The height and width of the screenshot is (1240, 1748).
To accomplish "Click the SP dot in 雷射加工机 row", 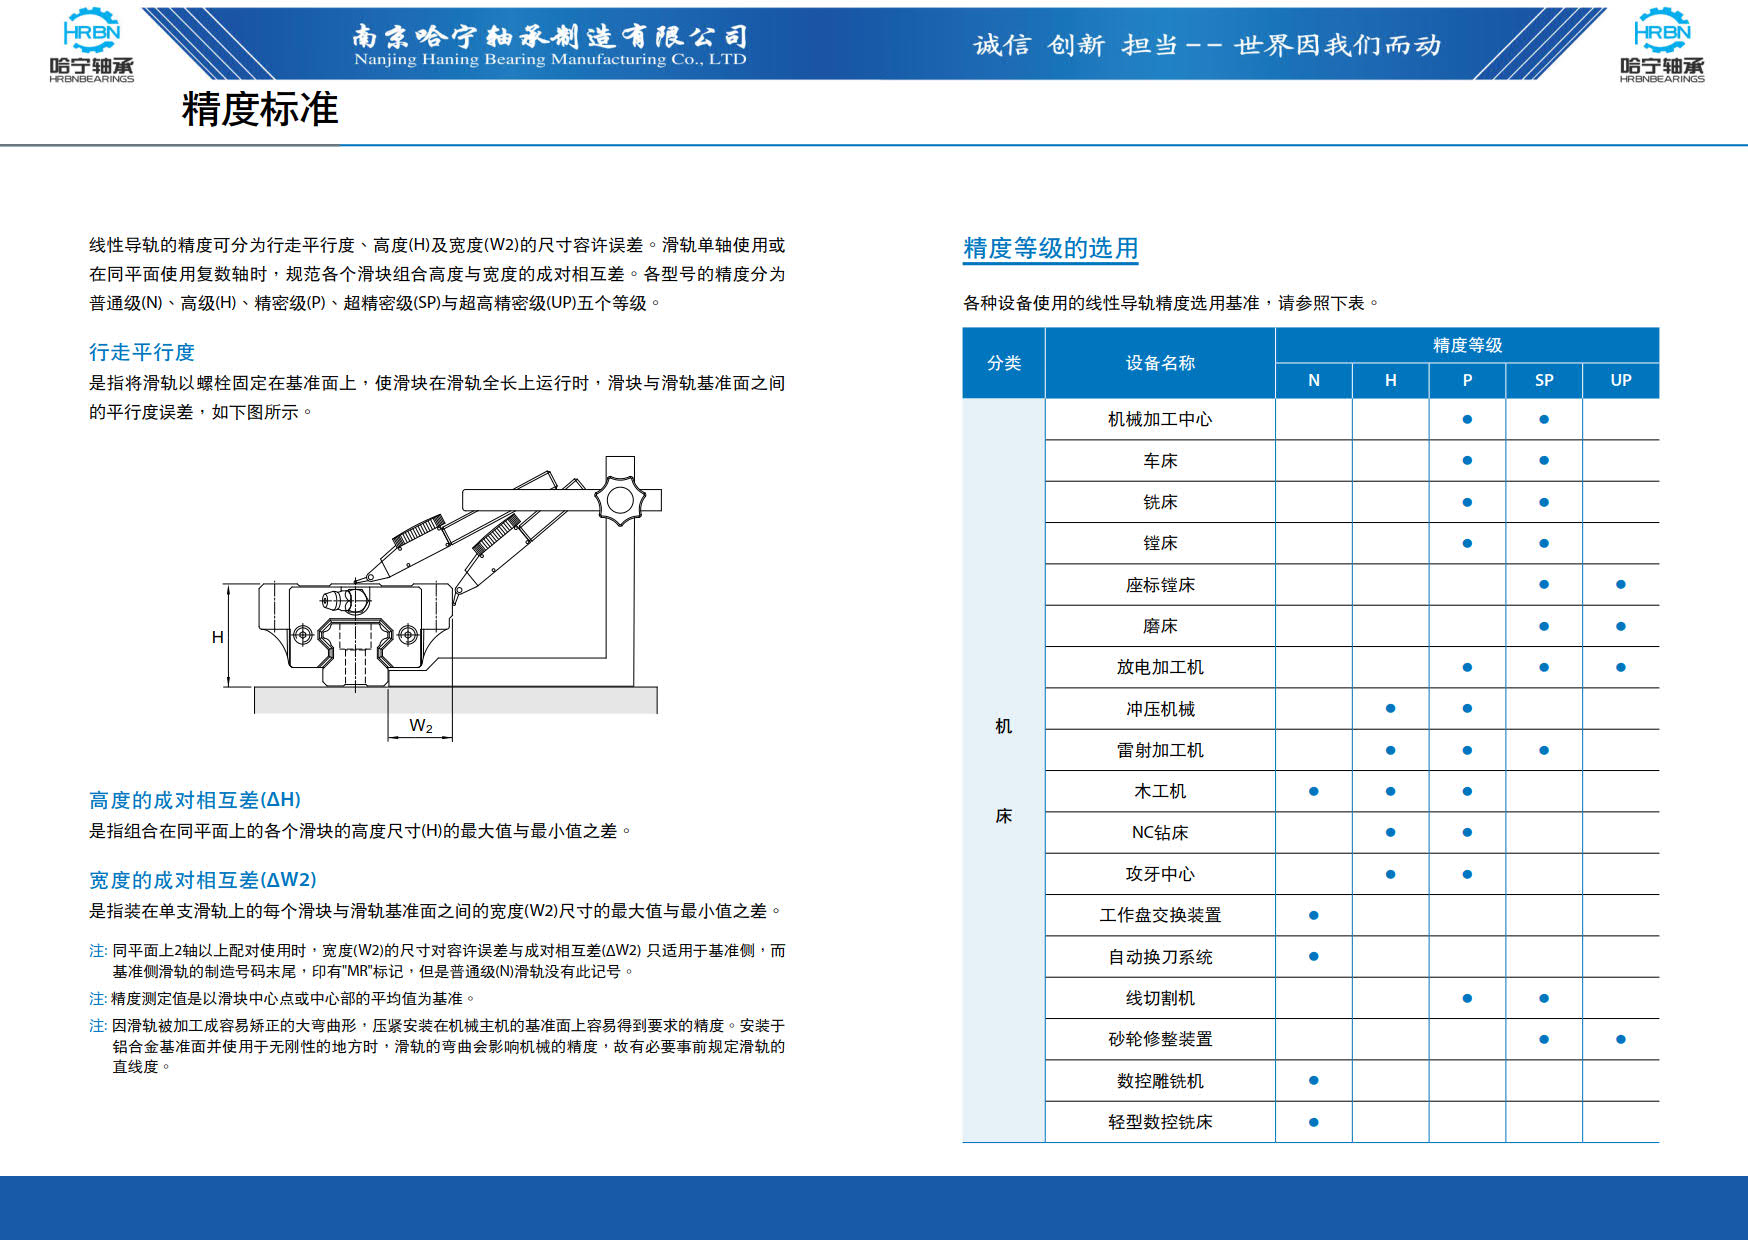I will 1544,750.
